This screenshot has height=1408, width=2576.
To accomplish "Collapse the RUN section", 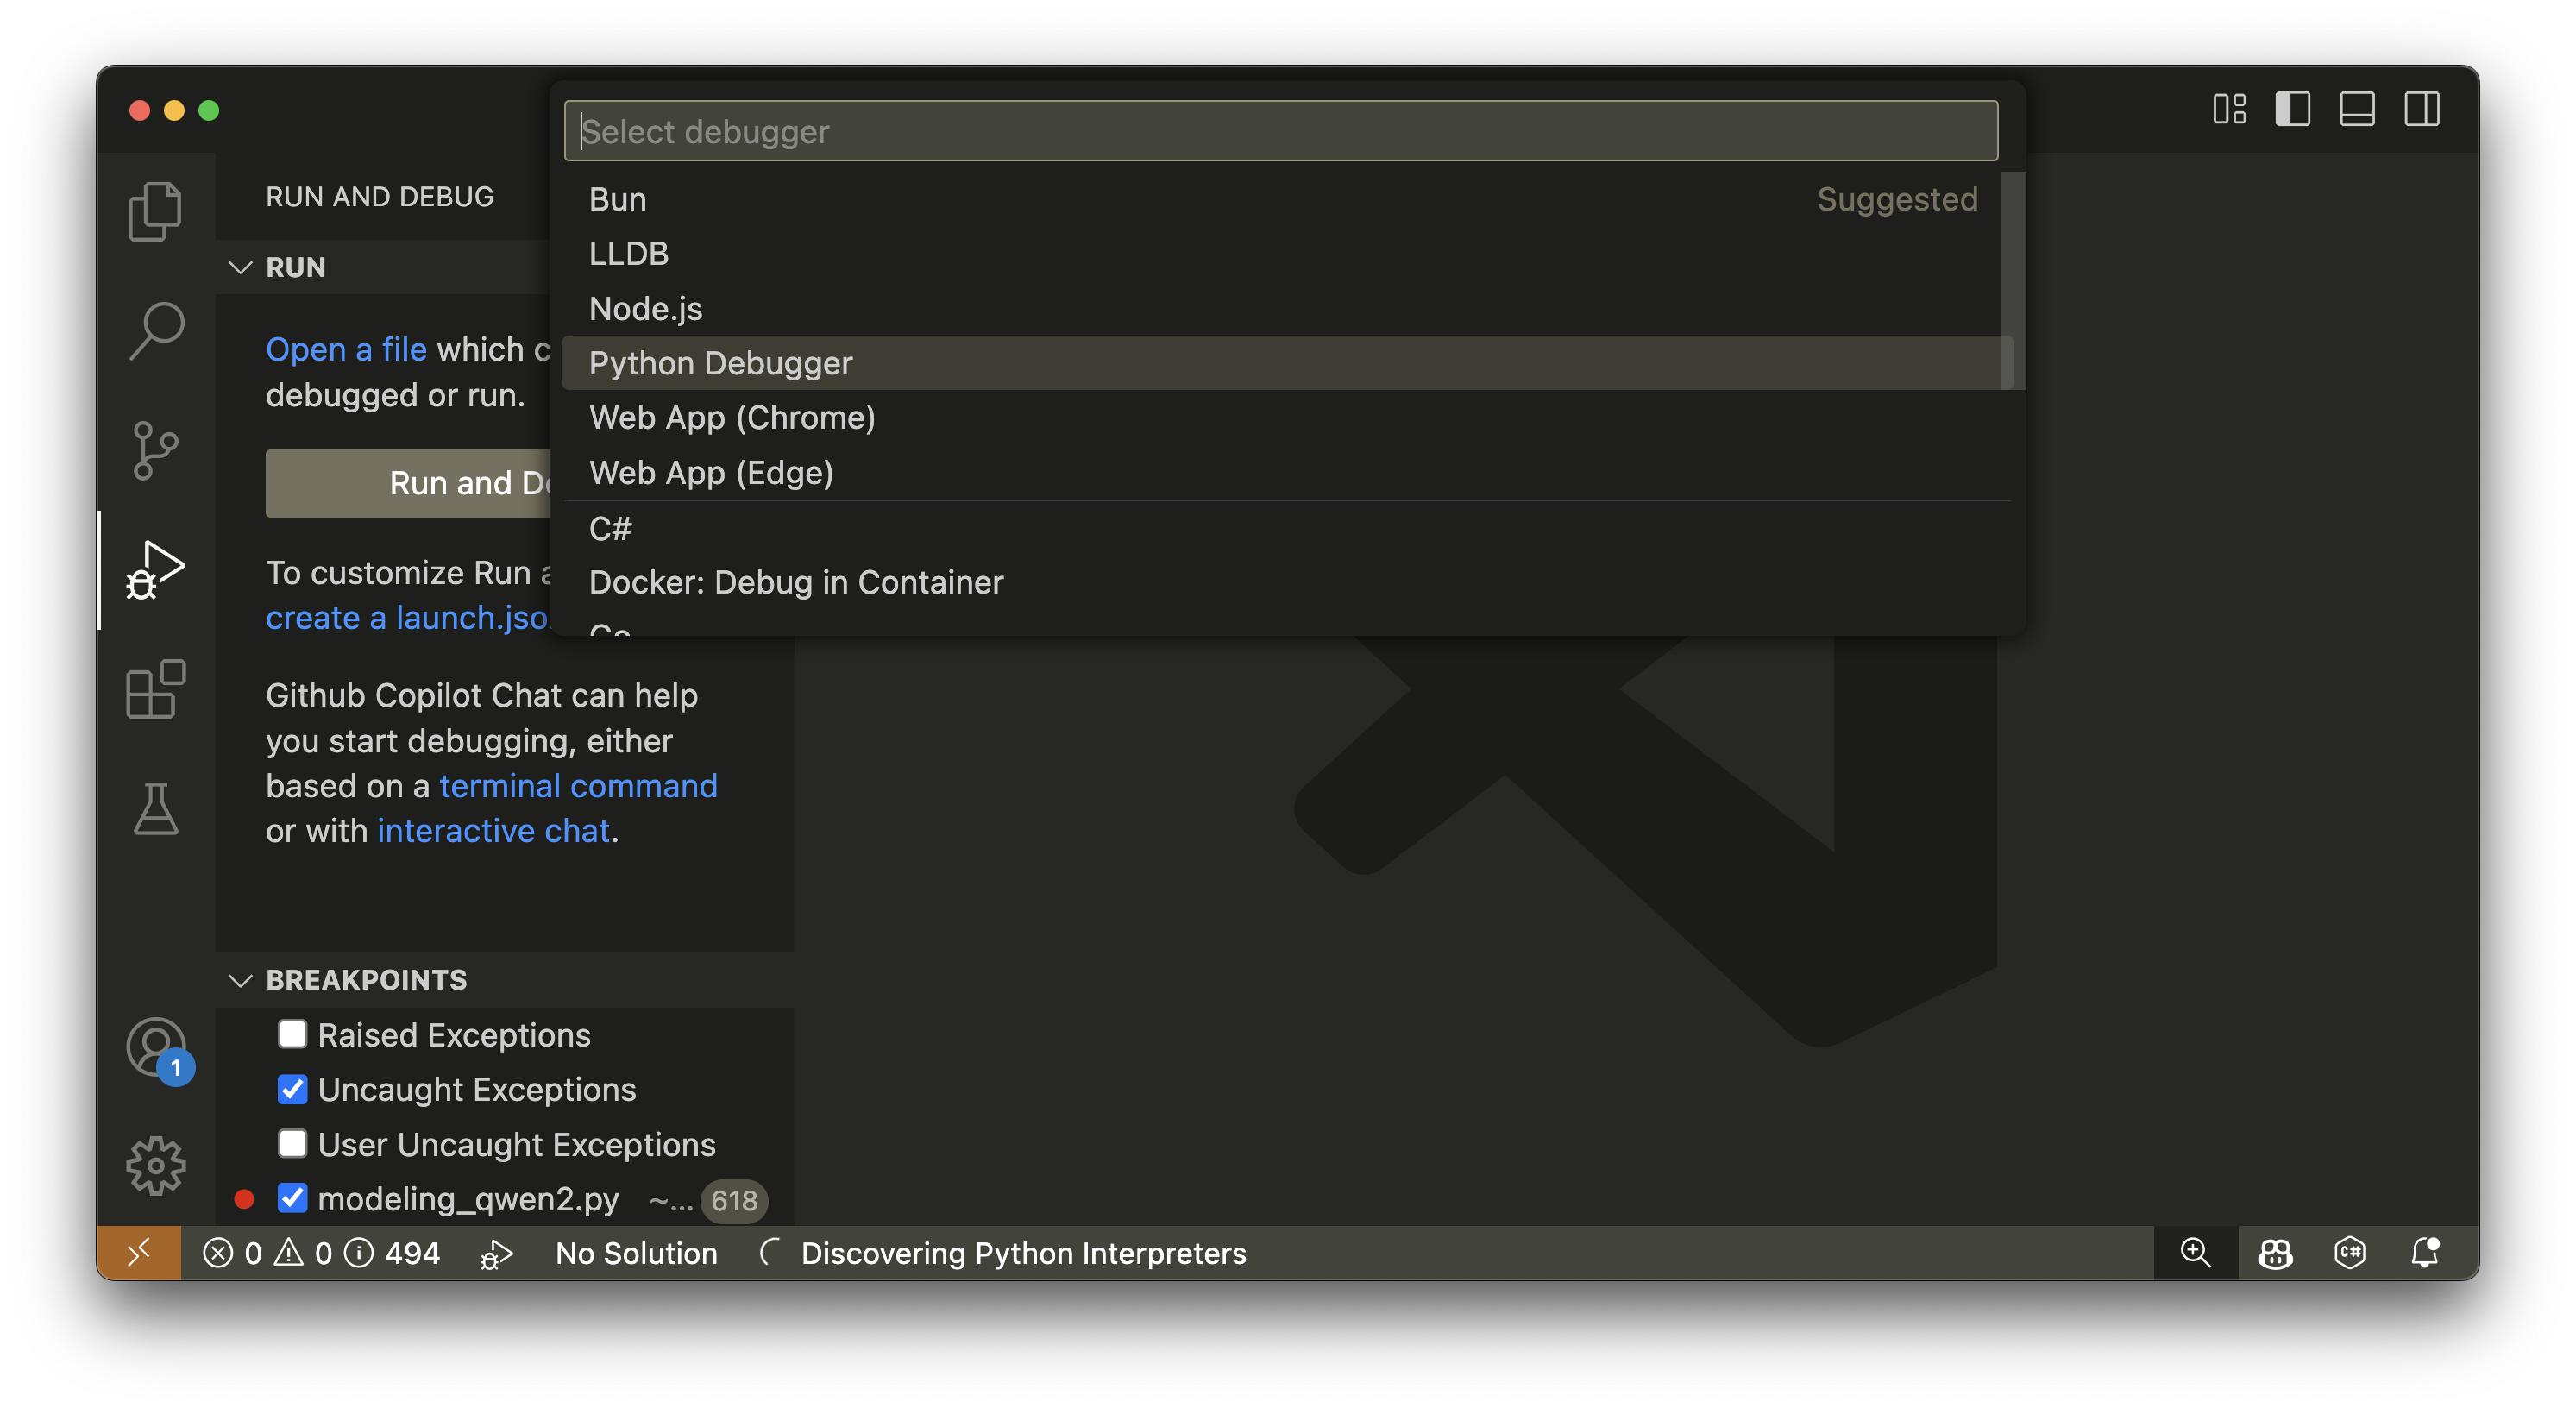I will click(x=240, y=267).
